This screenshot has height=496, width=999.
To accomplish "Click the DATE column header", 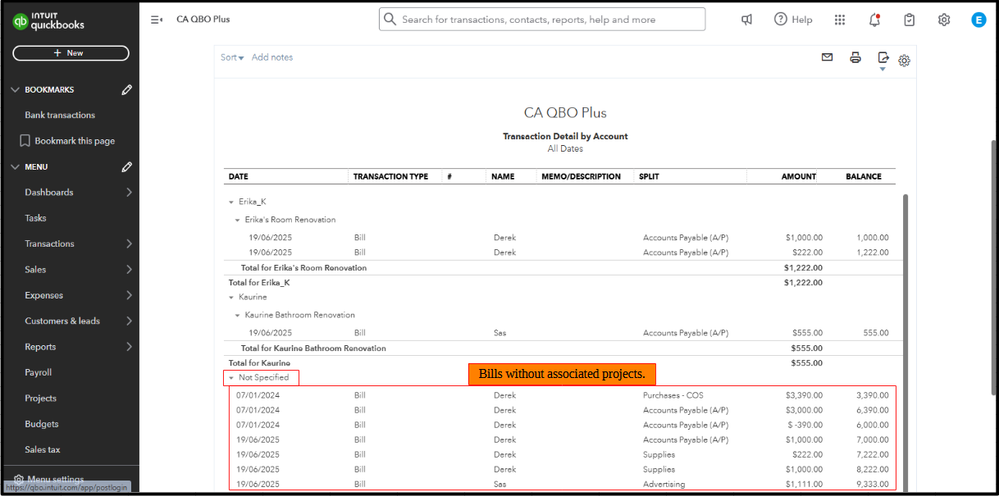I will [x=238, y=176].
